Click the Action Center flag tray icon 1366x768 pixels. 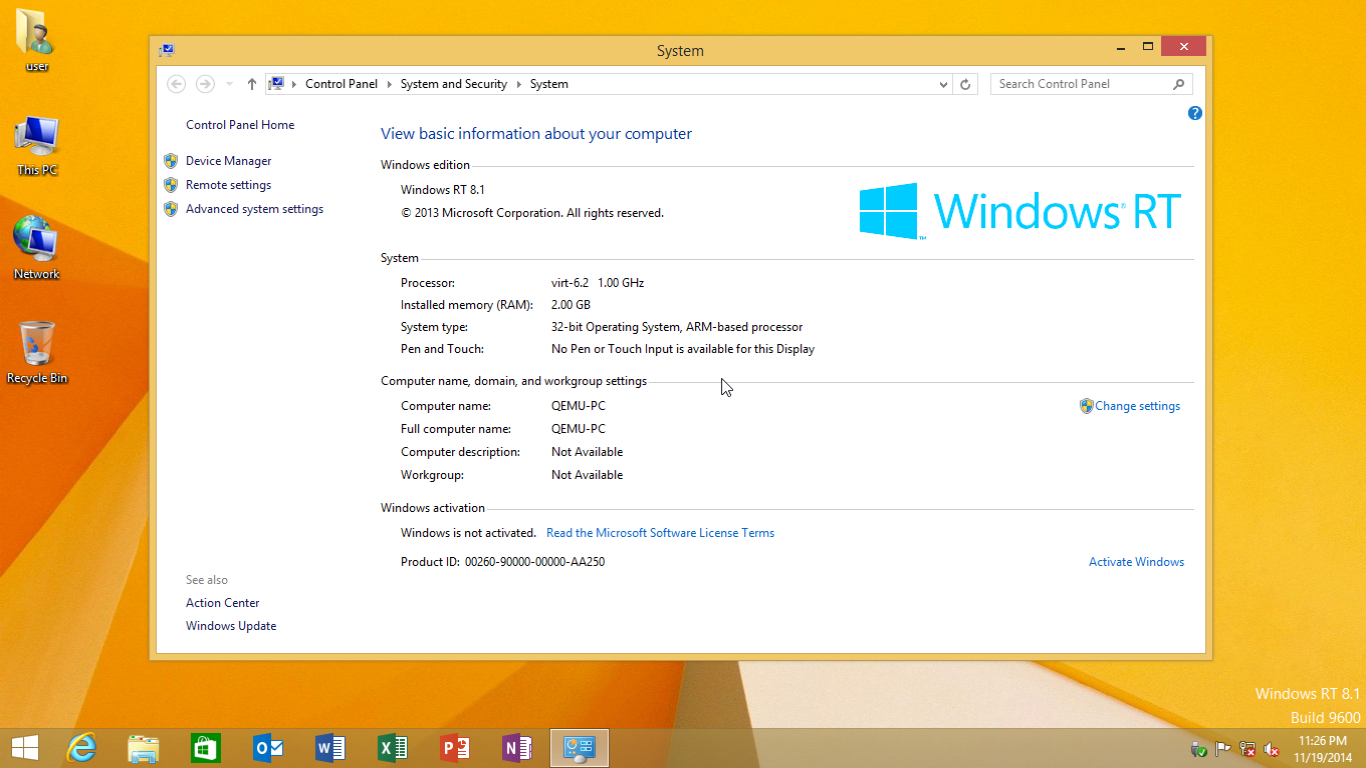1223,748
